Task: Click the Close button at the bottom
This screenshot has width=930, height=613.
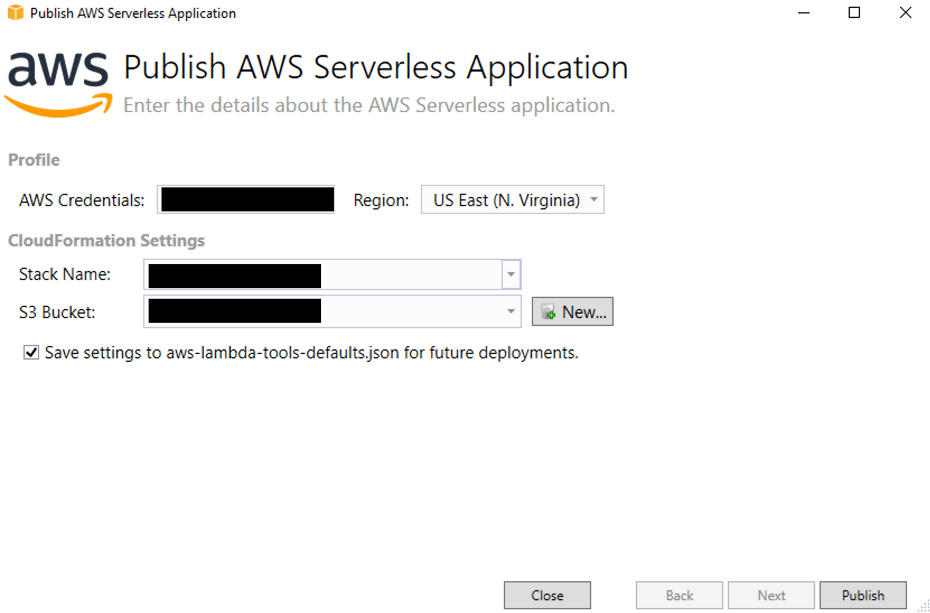Action: (x=547, y=595)
